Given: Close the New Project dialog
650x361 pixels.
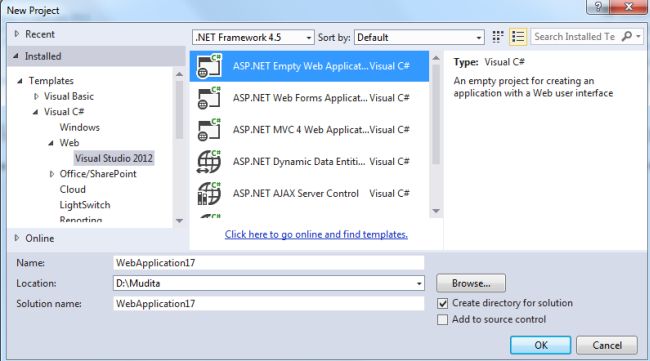Looking at the screenshot, I should (x=628, y=7).
